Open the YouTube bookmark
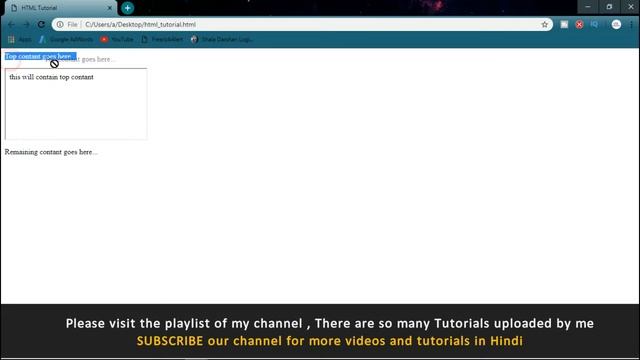 [x=117, y=39]
